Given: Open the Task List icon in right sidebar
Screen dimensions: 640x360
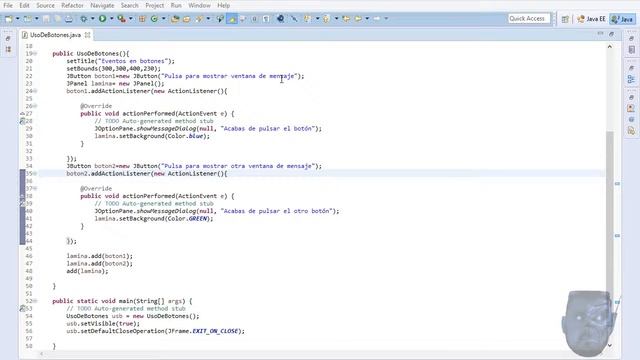Looking at the screenshot, I should click(631, 49).
